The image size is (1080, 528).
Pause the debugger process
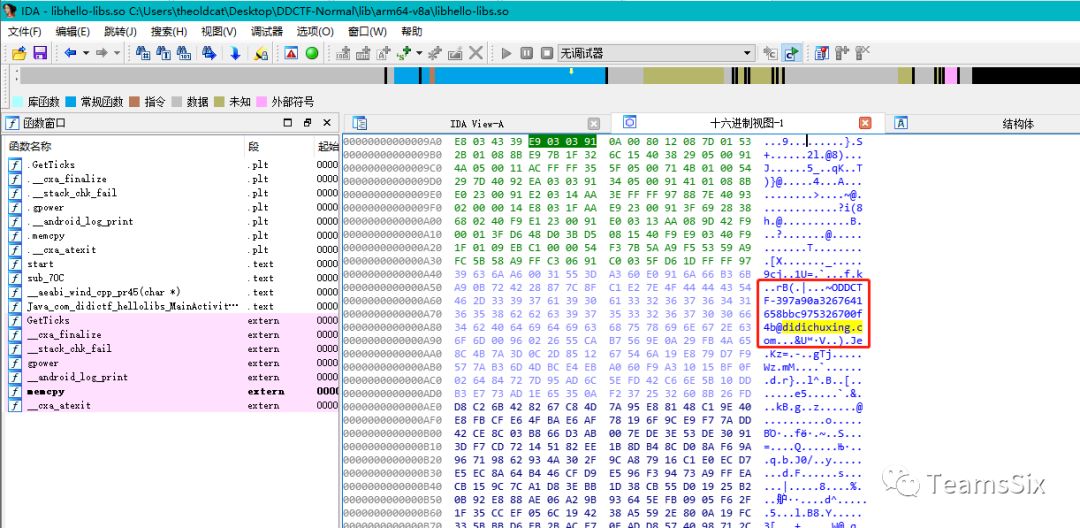click(x=526, y=53)
